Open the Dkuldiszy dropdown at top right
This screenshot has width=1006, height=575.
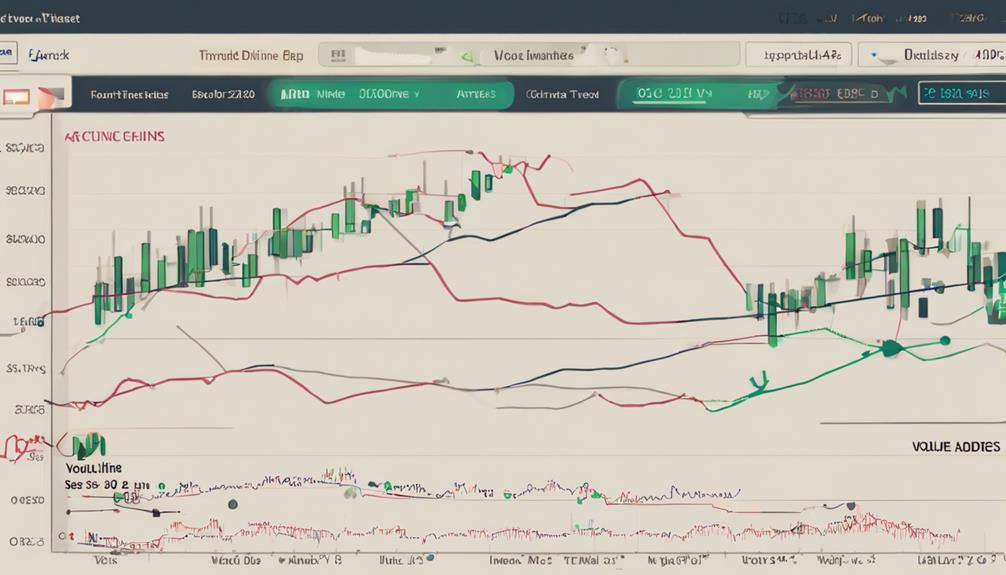point(930,56)
